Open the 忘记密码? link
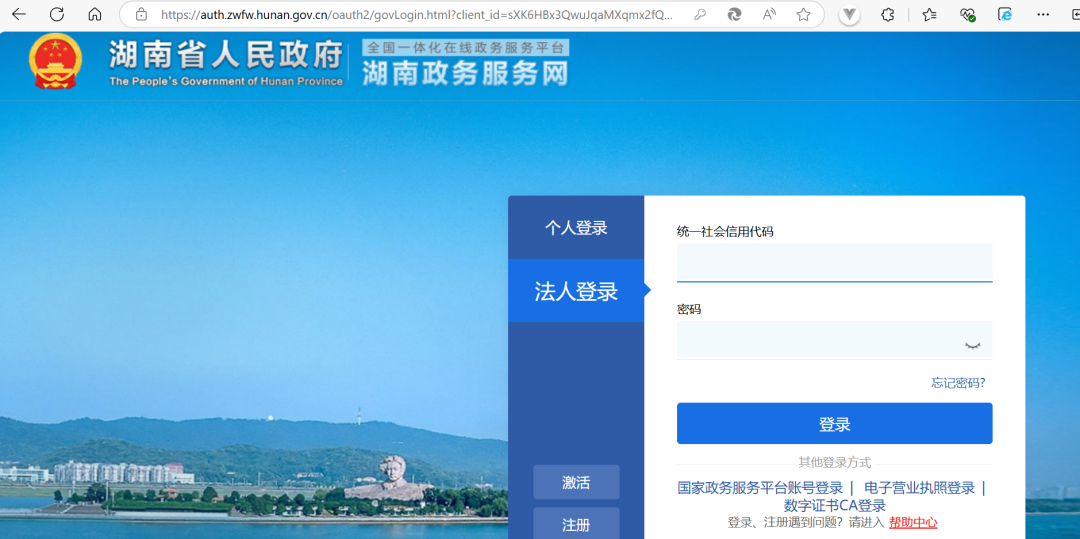Screen dimensions: 1080x539 tap(958, 383)
